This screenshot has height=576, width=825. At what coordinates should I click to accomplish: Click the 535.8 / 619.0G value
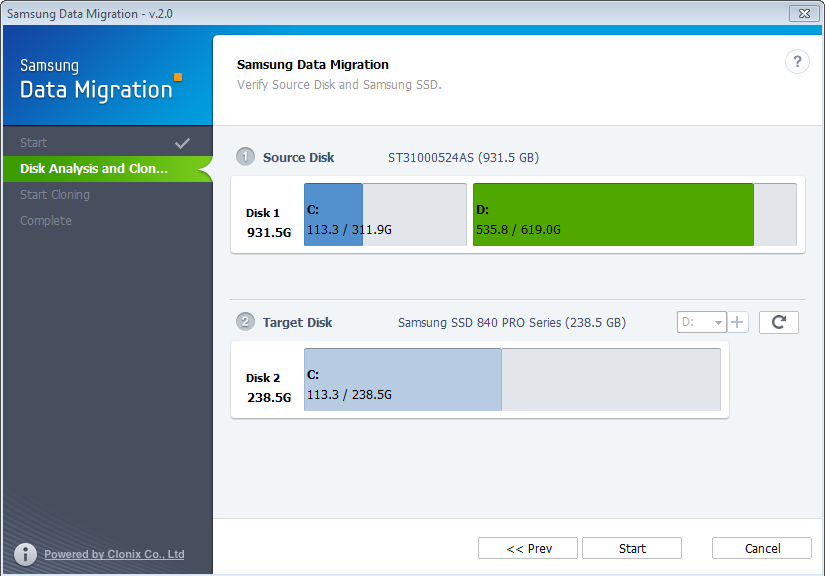point(518,230)
